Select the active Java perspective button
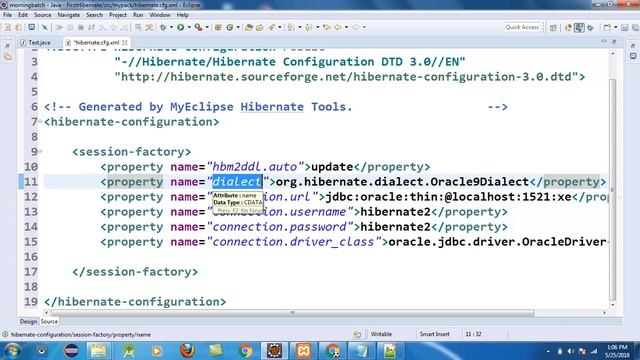The width and height of the screenshot is (640, 360). (x=579, y=28)
